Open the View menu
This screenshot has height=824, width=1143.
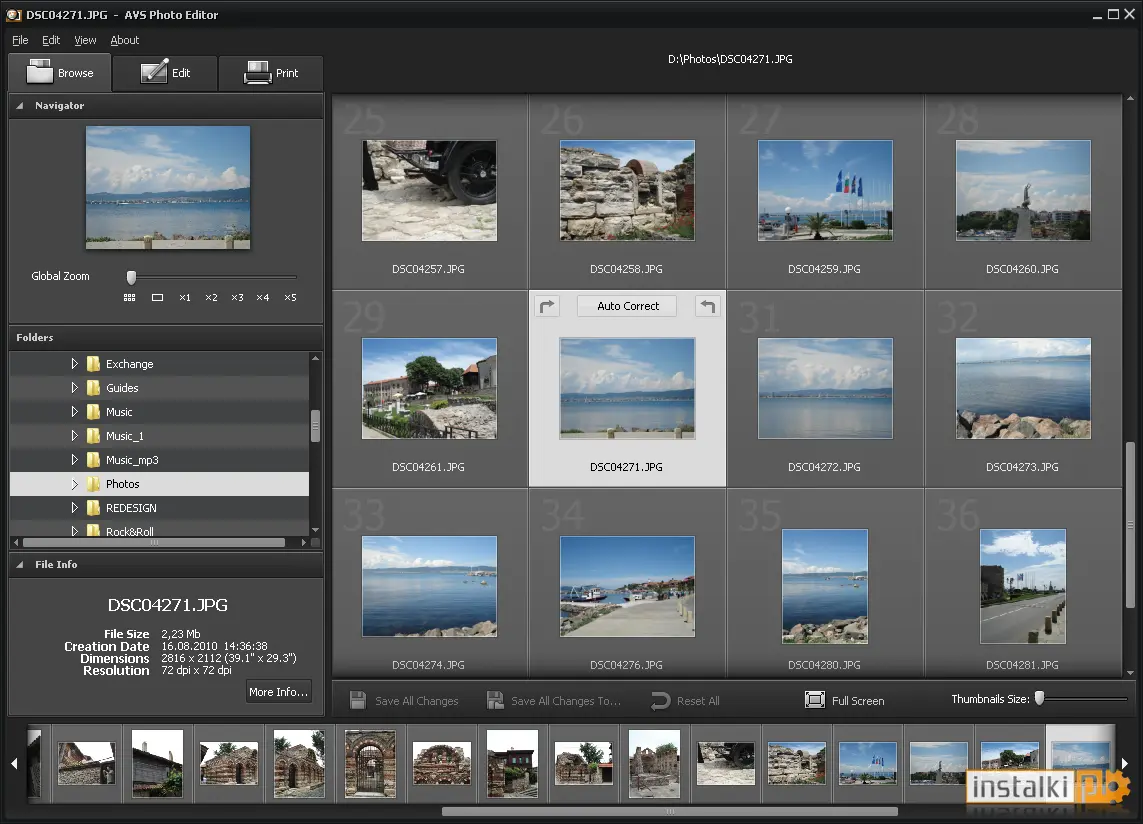coord(85,40)
